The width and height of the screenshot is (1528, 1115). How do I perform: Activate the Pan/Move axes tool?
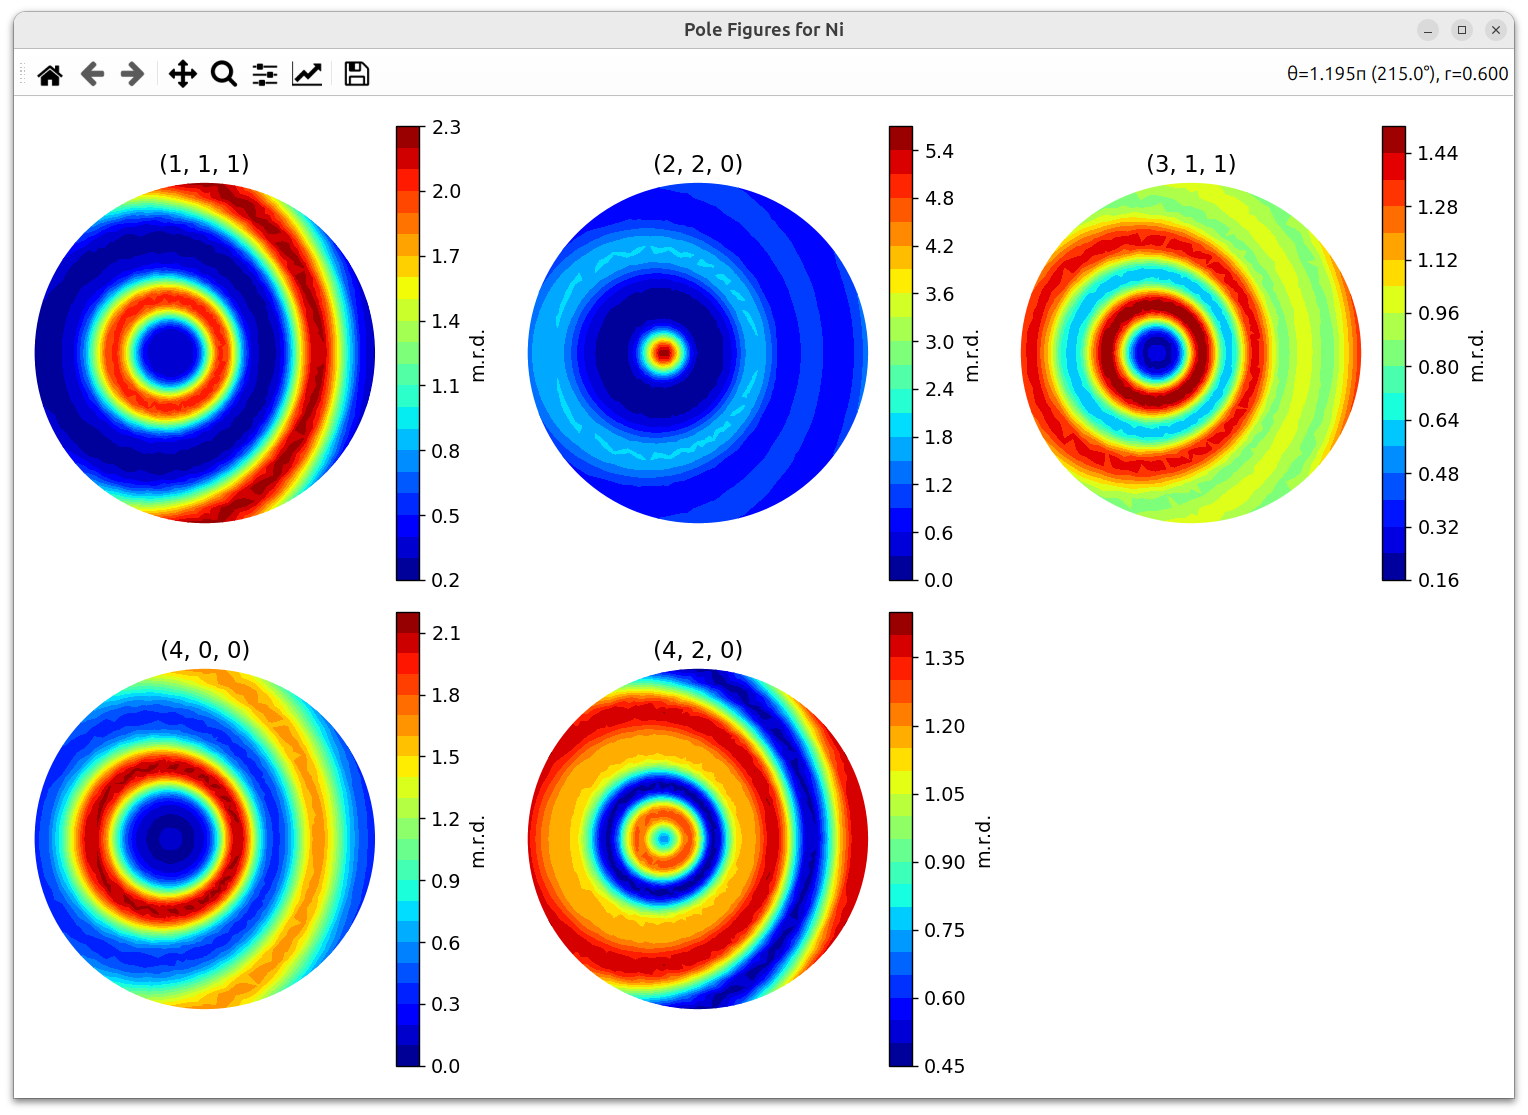tap(182, 74)
